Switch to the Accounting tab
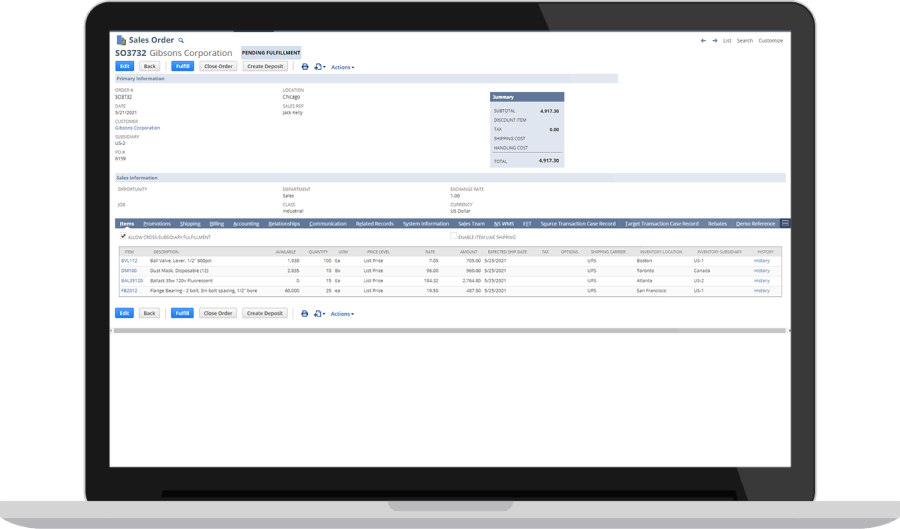Viewport: 900px width, 529px height. click(246, 224)
